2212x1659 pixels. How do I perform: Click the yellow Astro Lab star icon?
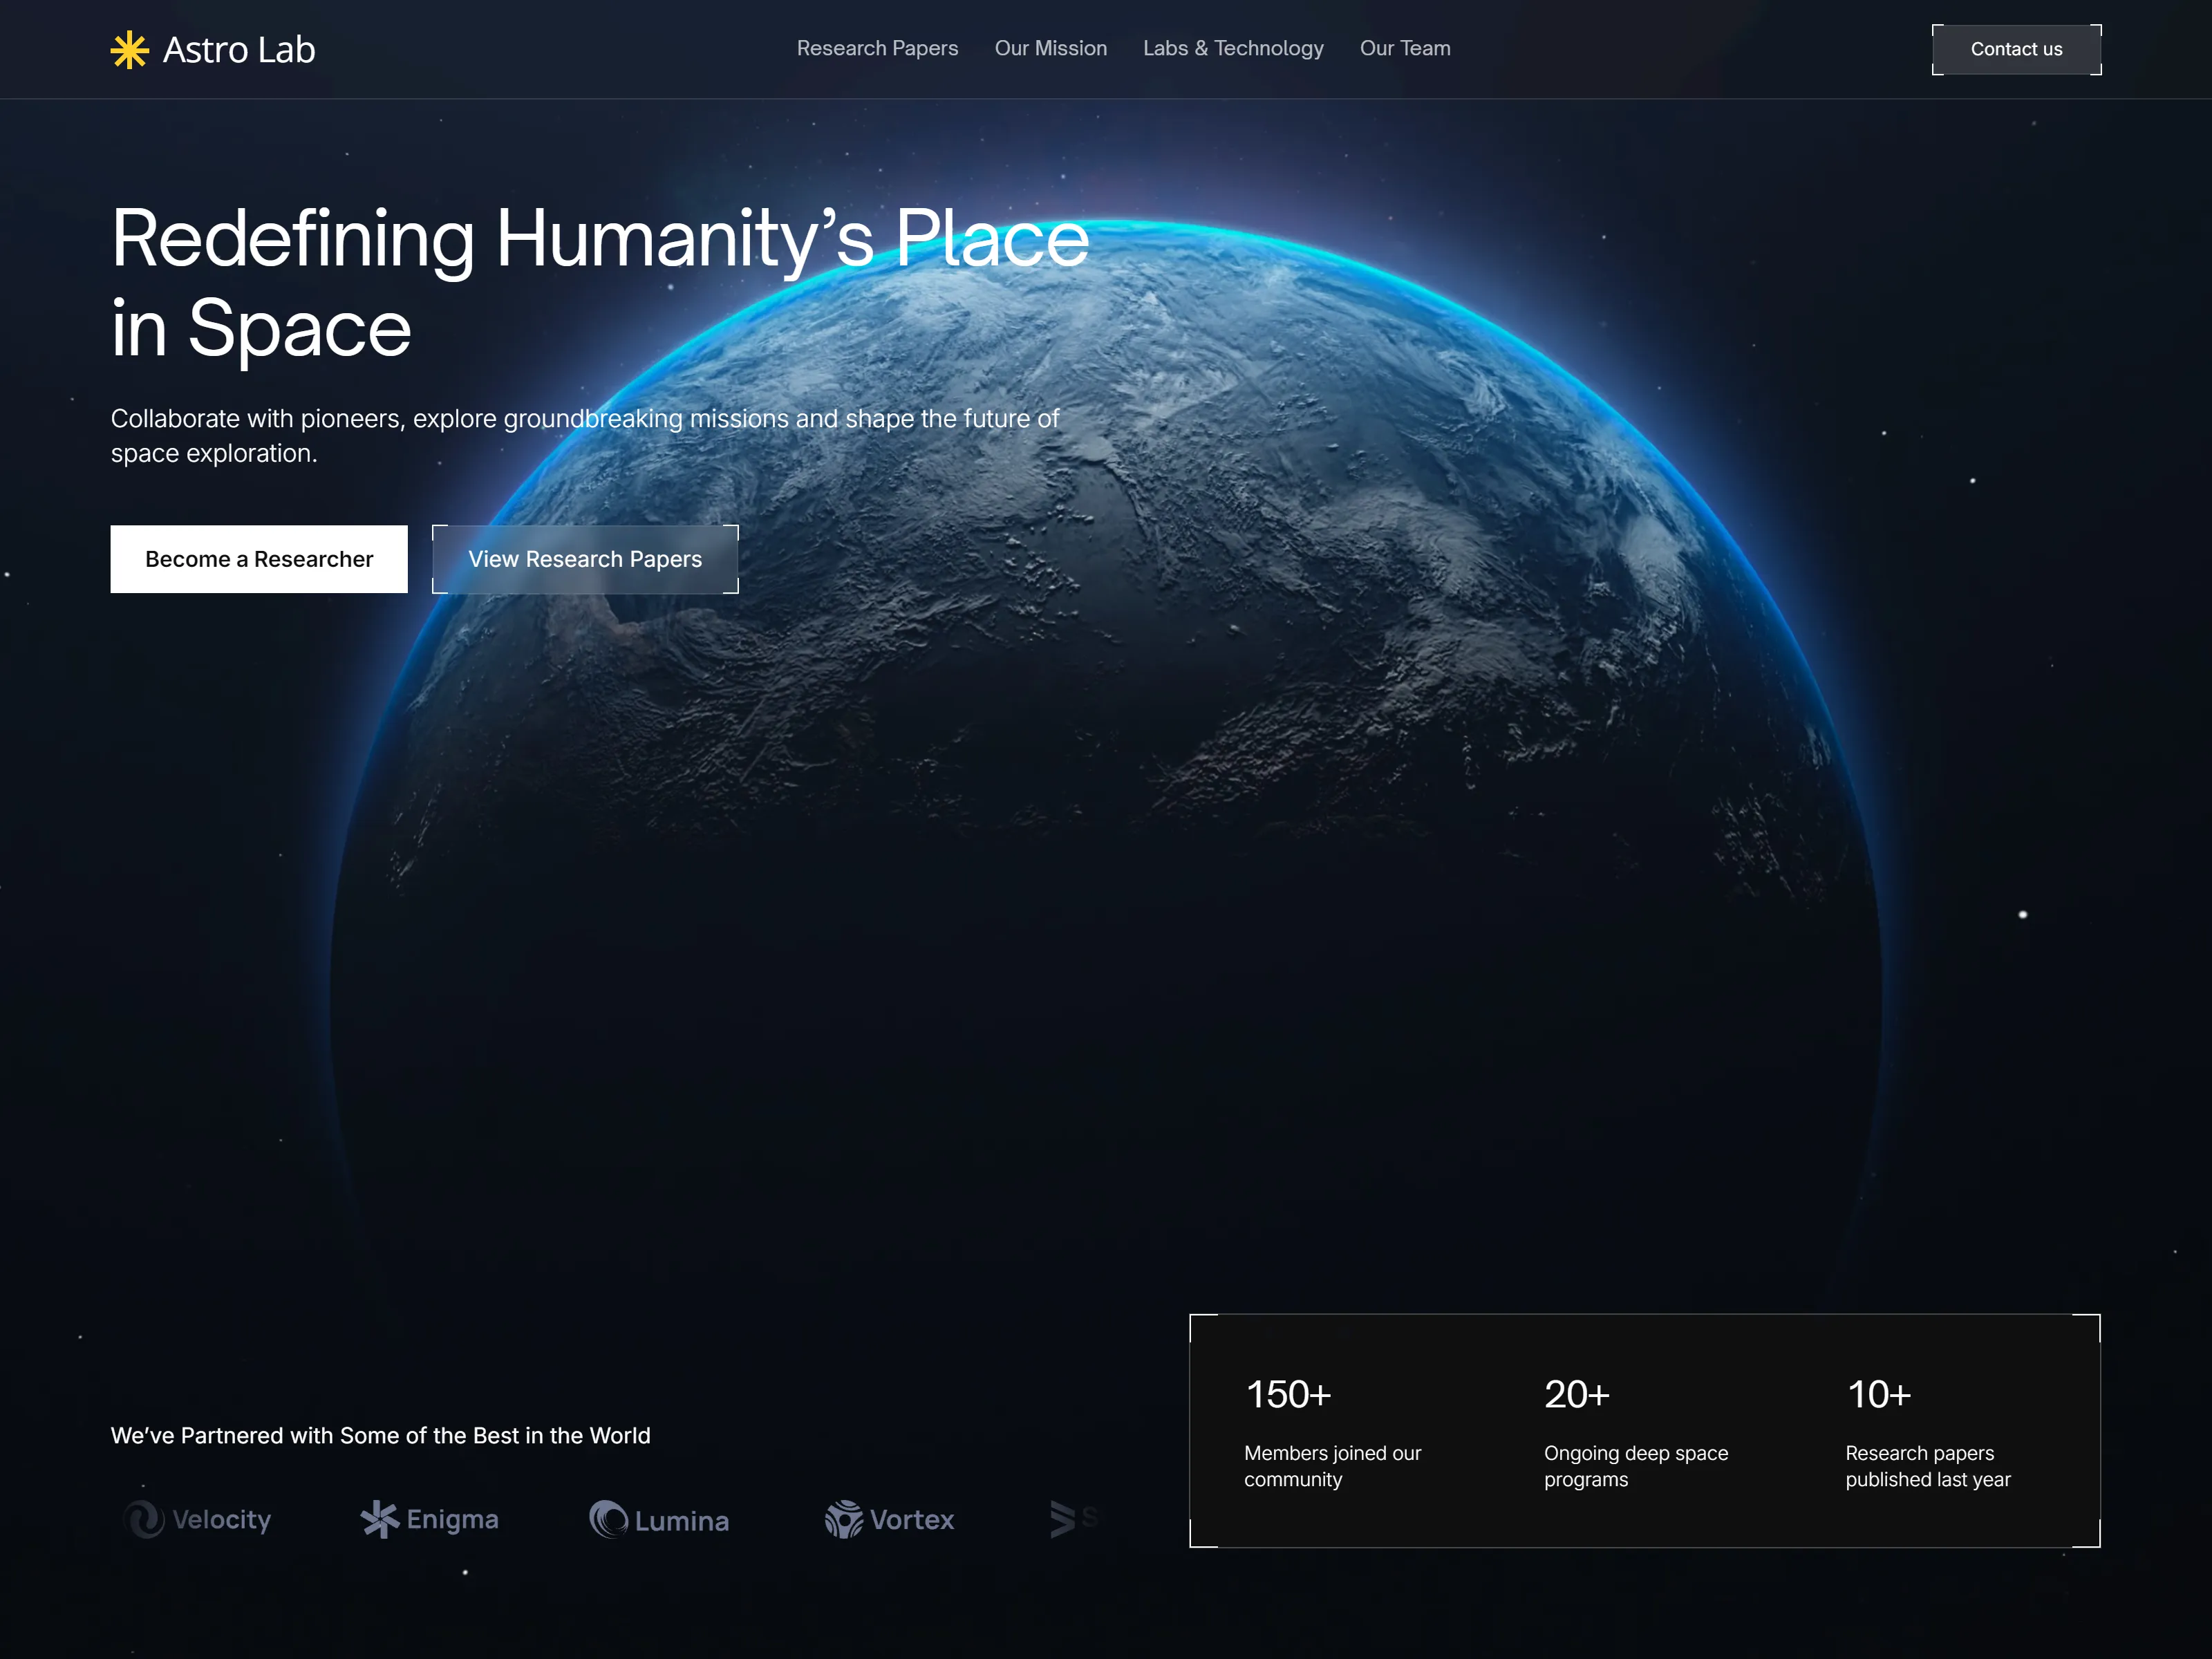click(x=130, y=49)
